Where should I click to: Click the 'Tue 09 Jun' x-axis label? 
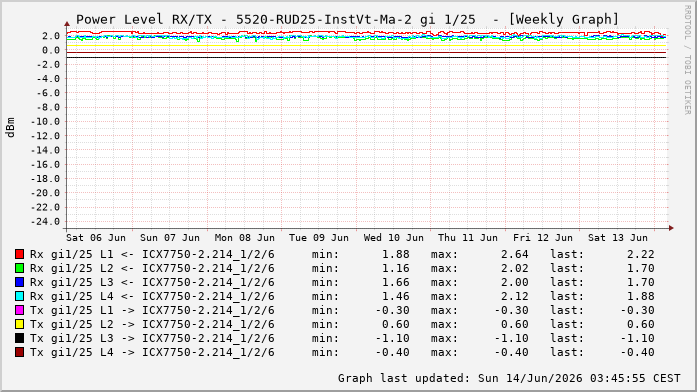[319, 238]
